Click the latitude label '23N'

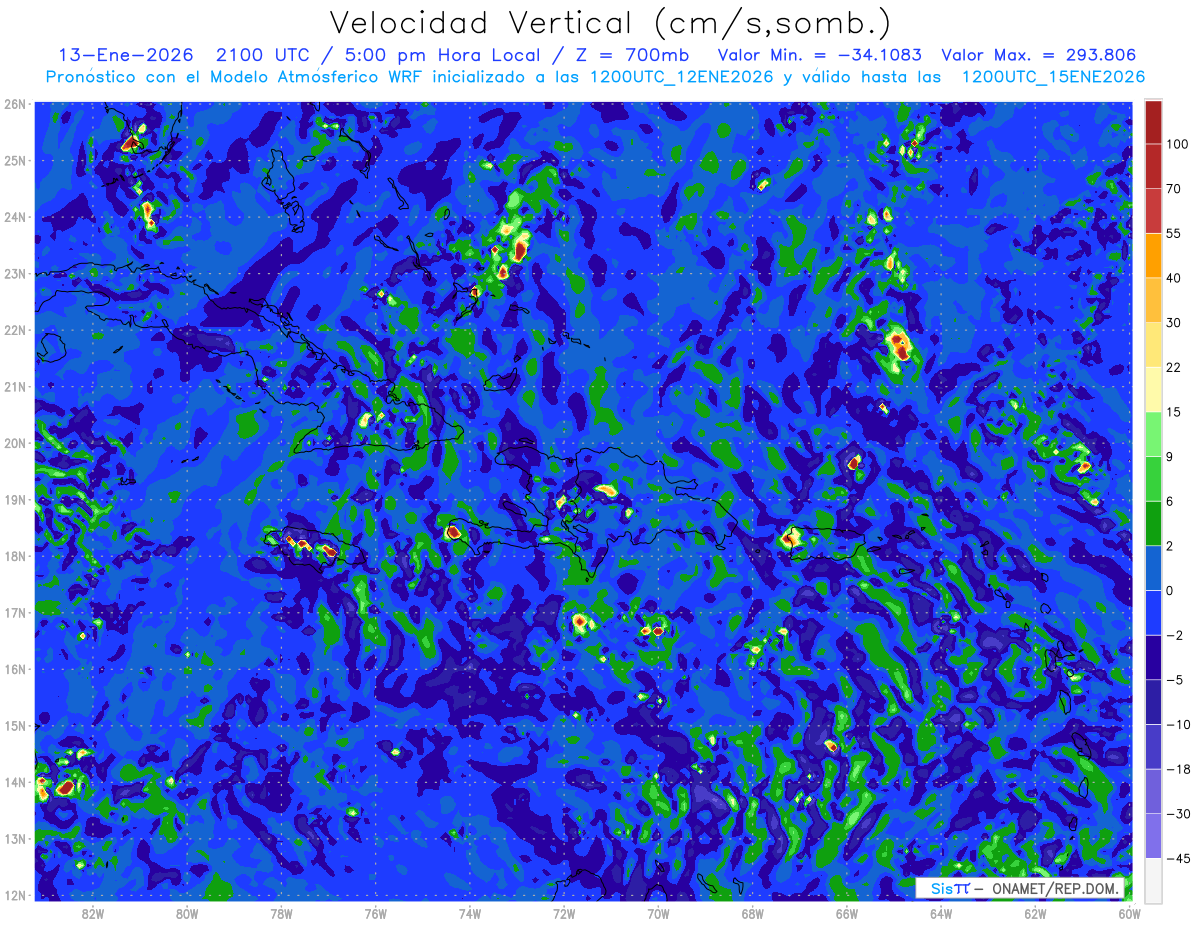[14, 273]
